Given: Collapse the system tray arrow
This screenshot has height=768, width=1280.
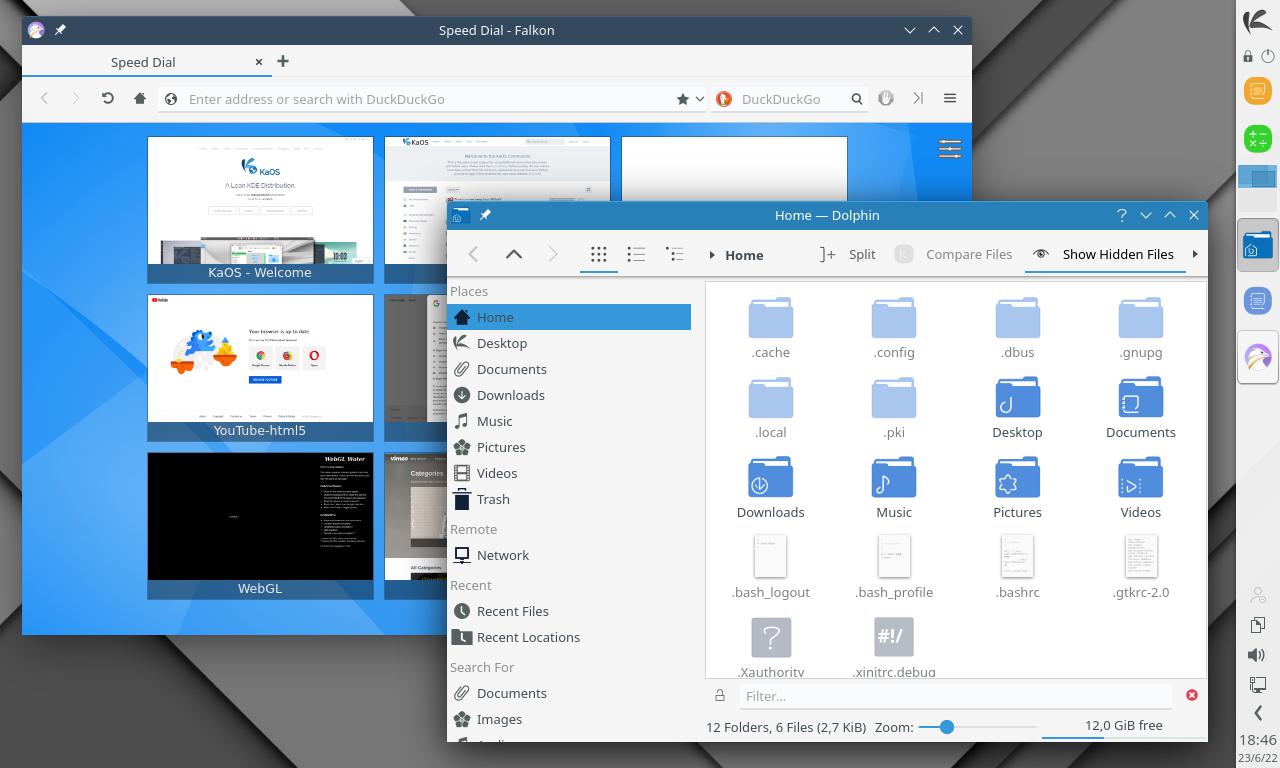Looking at the screenshot, I should [1258, 713].
